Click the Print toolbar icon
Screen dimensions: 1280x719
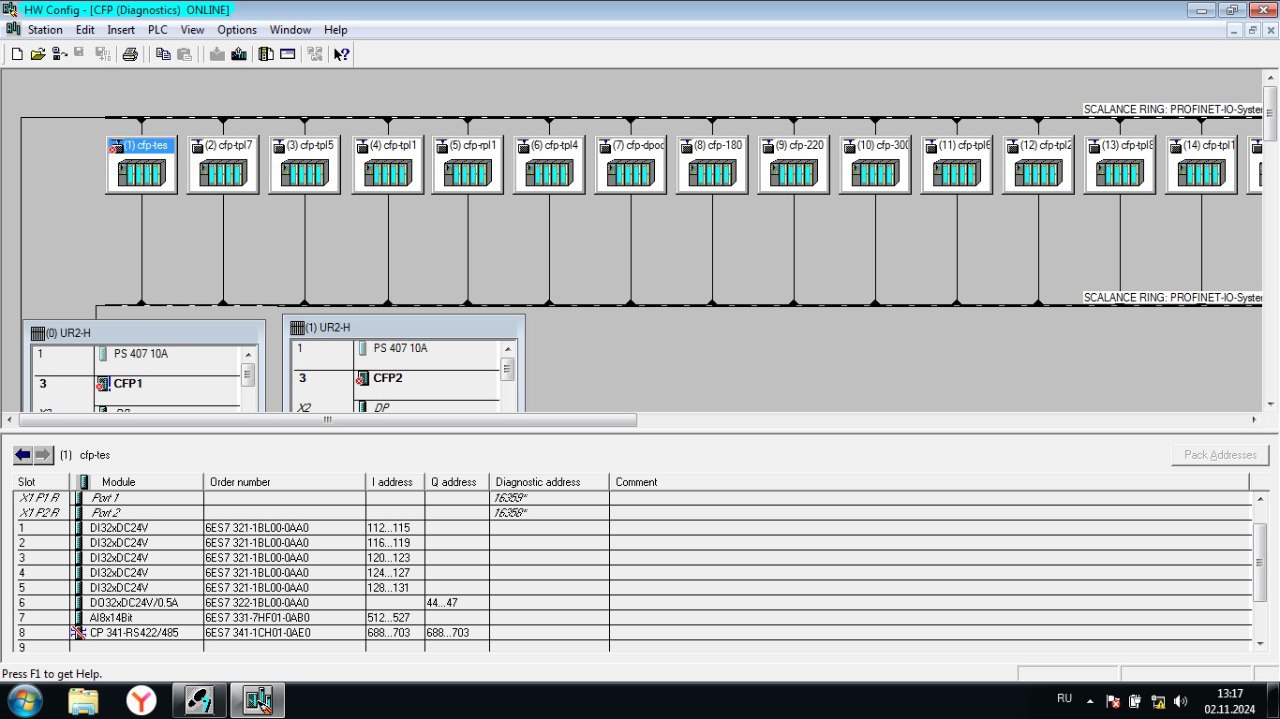click(x=130, y=54)
